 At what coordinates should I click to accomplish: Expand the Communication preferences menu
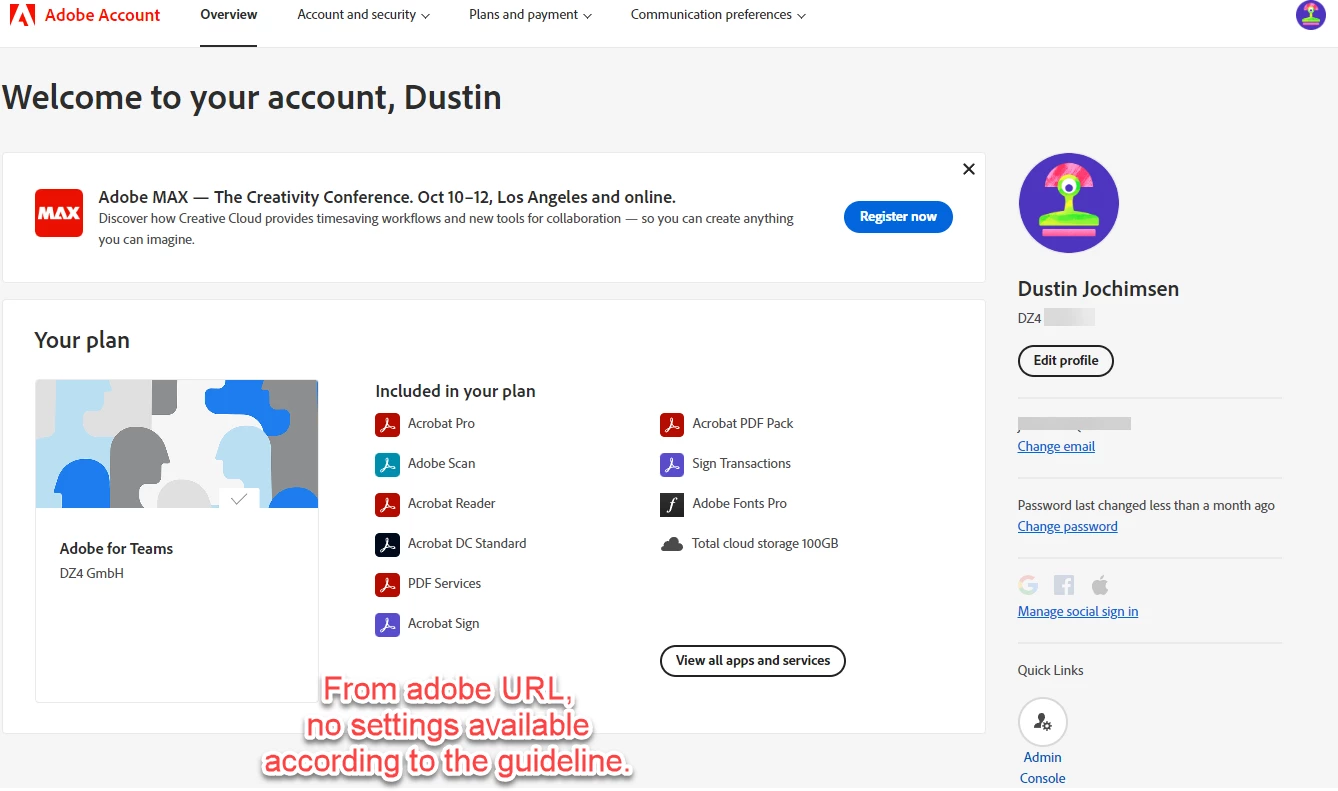point(718,15)
